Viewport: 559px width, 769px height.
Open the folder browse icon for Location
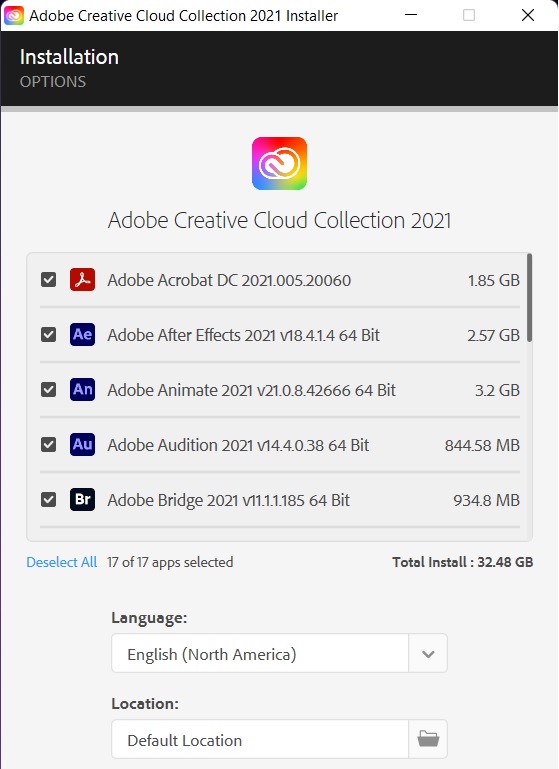pyautogui.click(x=428, y=739)
